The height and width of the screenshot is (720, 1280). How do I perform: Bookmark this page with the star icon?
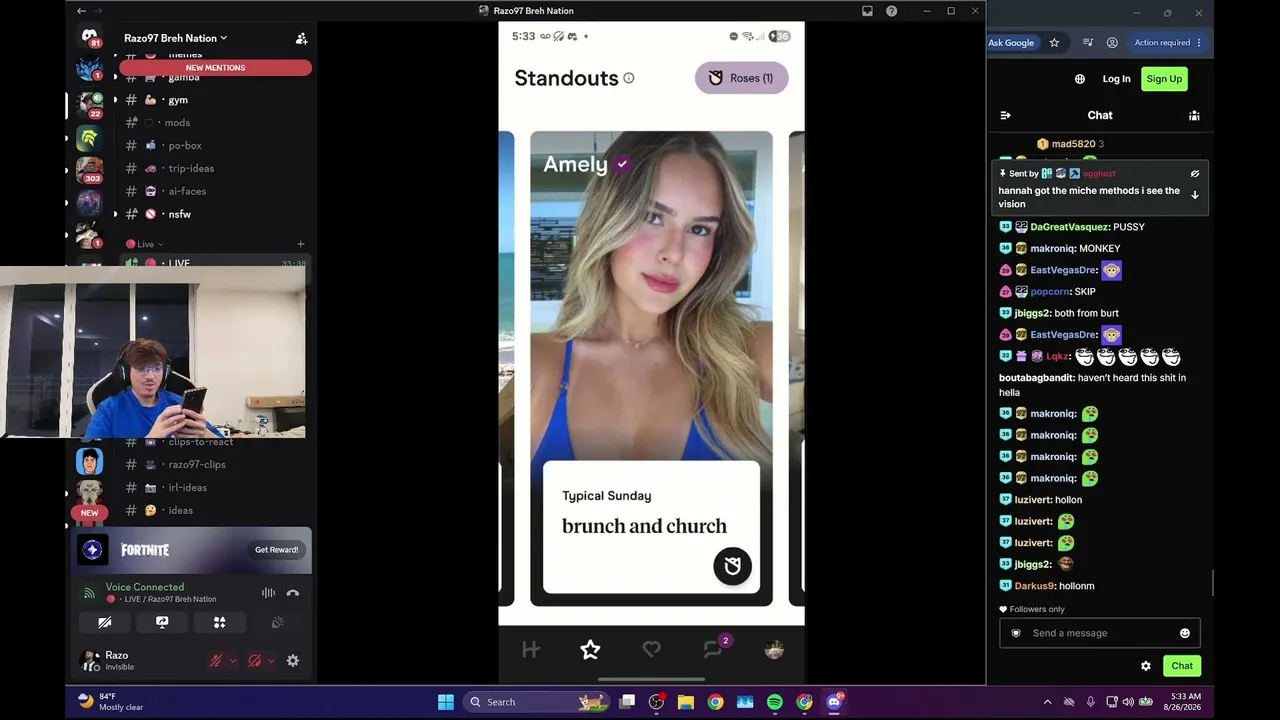(x=1054, y=43)
